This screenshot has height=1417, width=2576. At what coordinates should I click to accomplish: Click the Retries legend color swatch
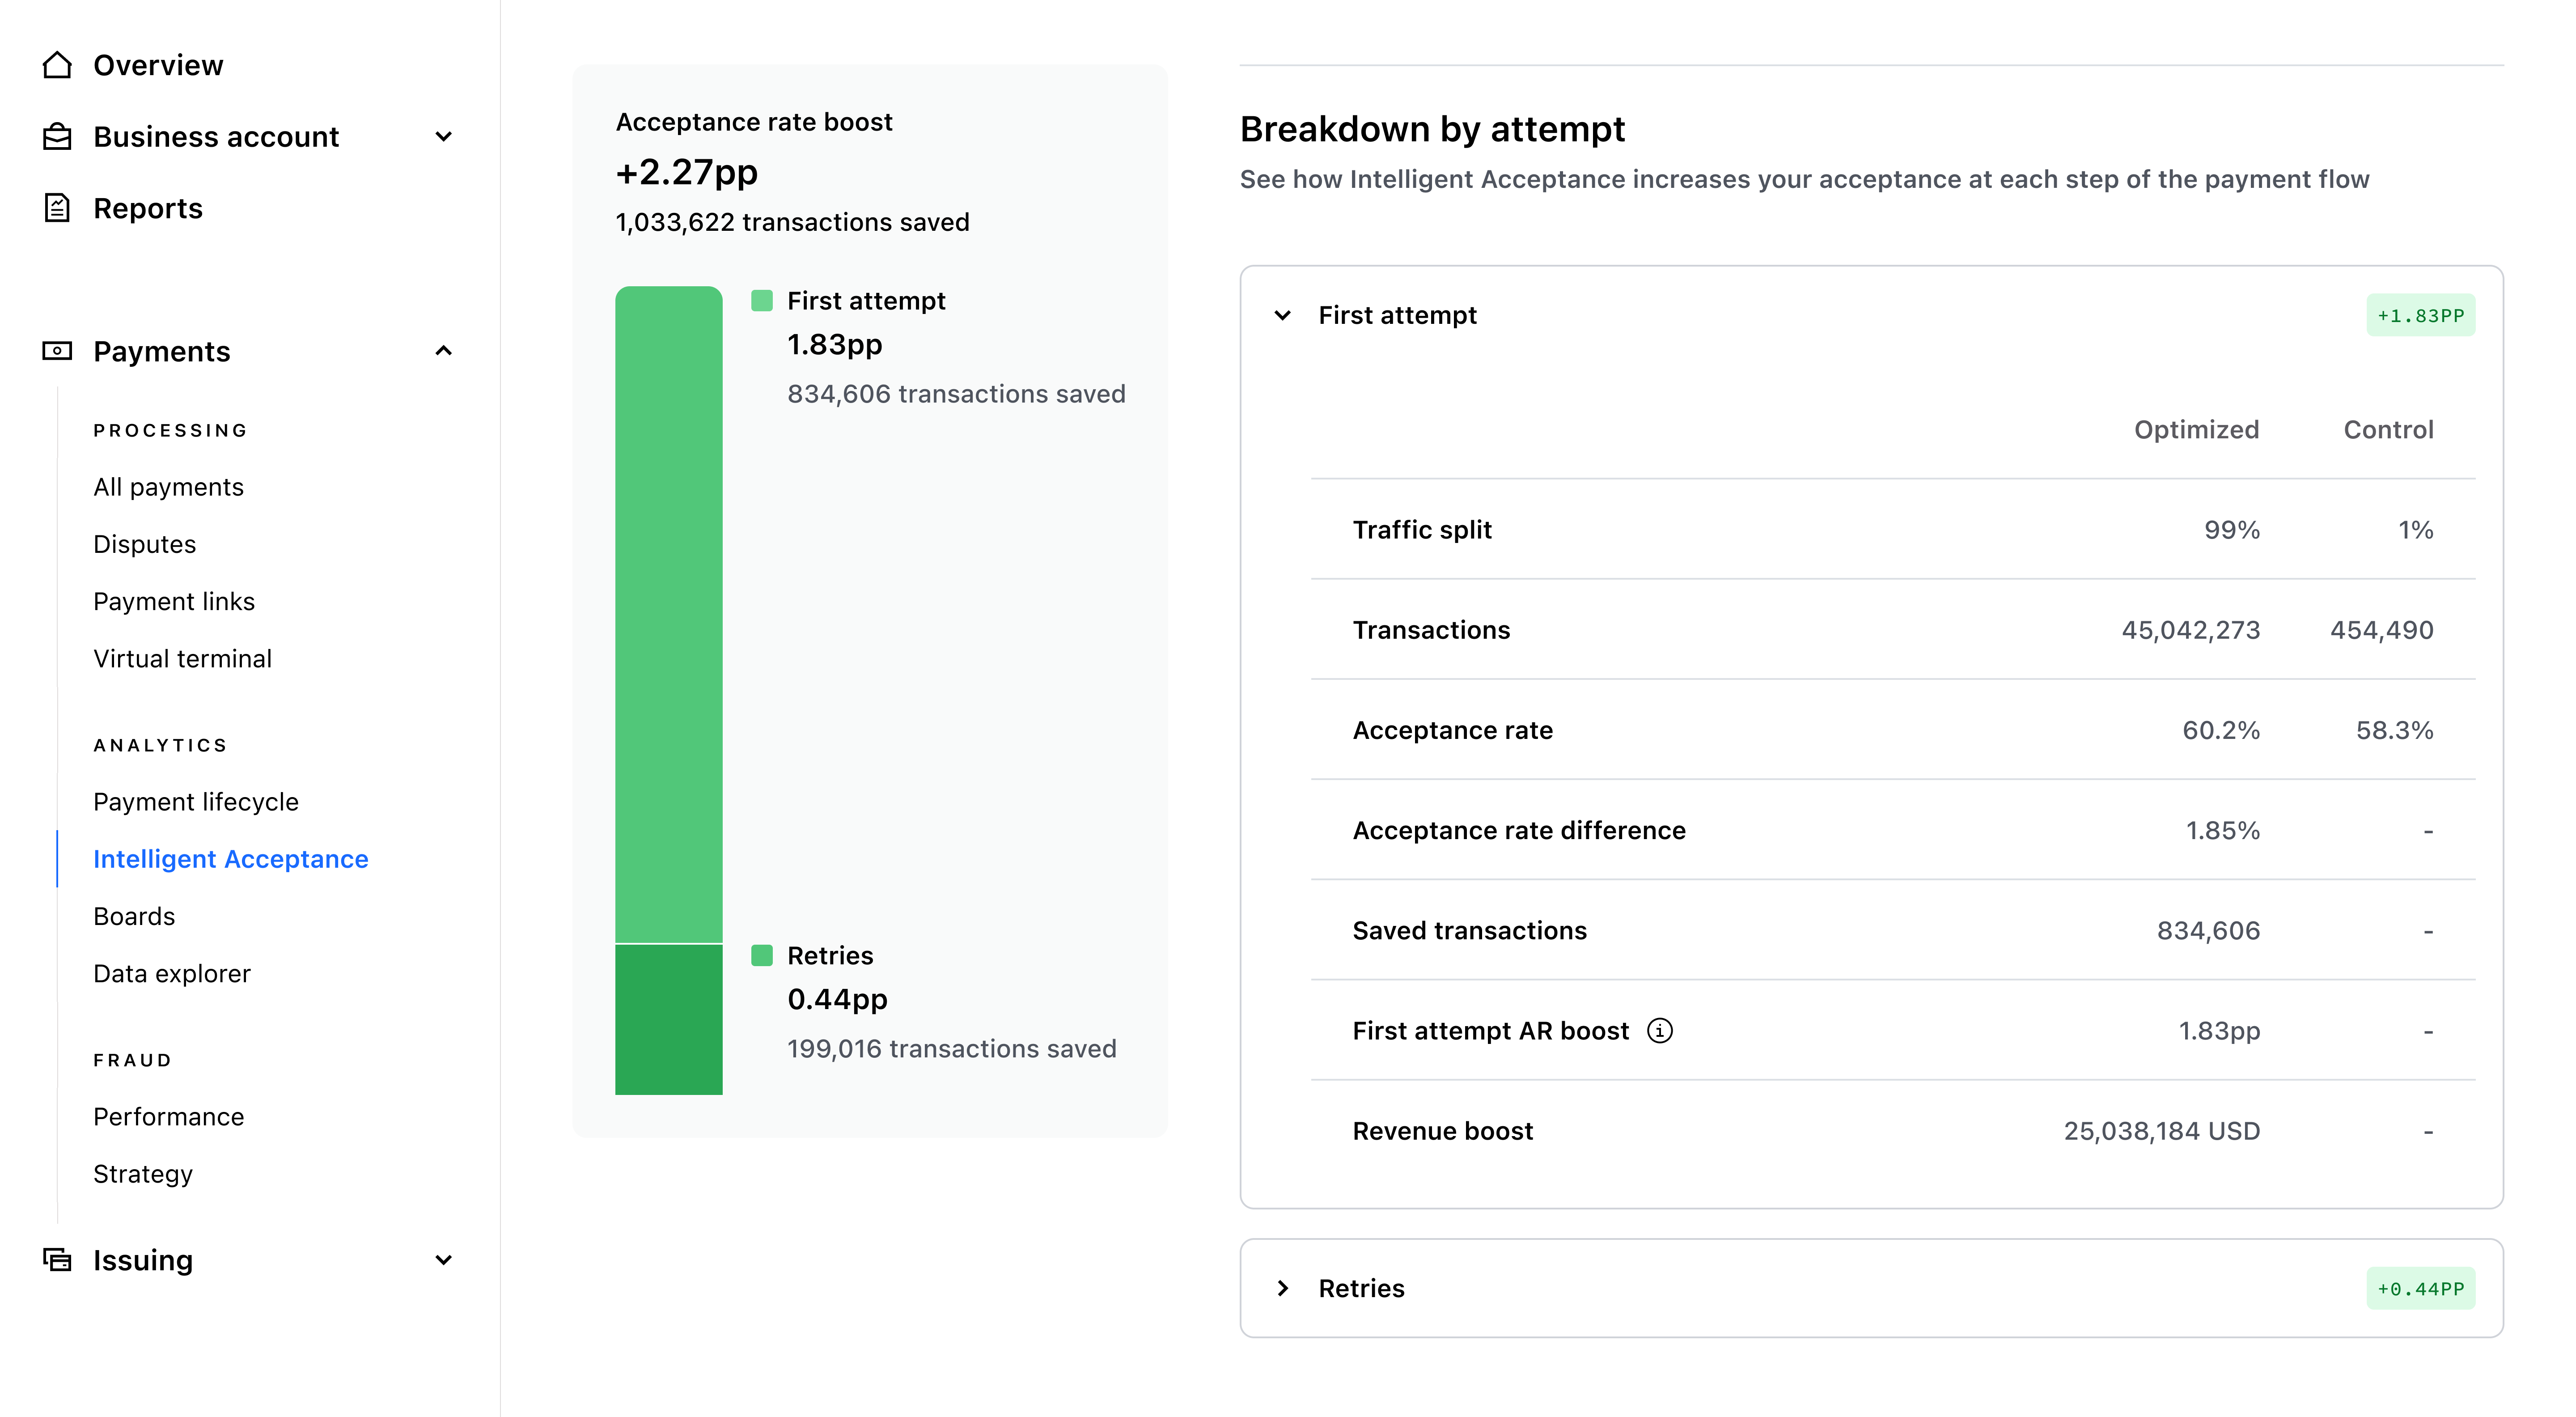coord(762,955)
